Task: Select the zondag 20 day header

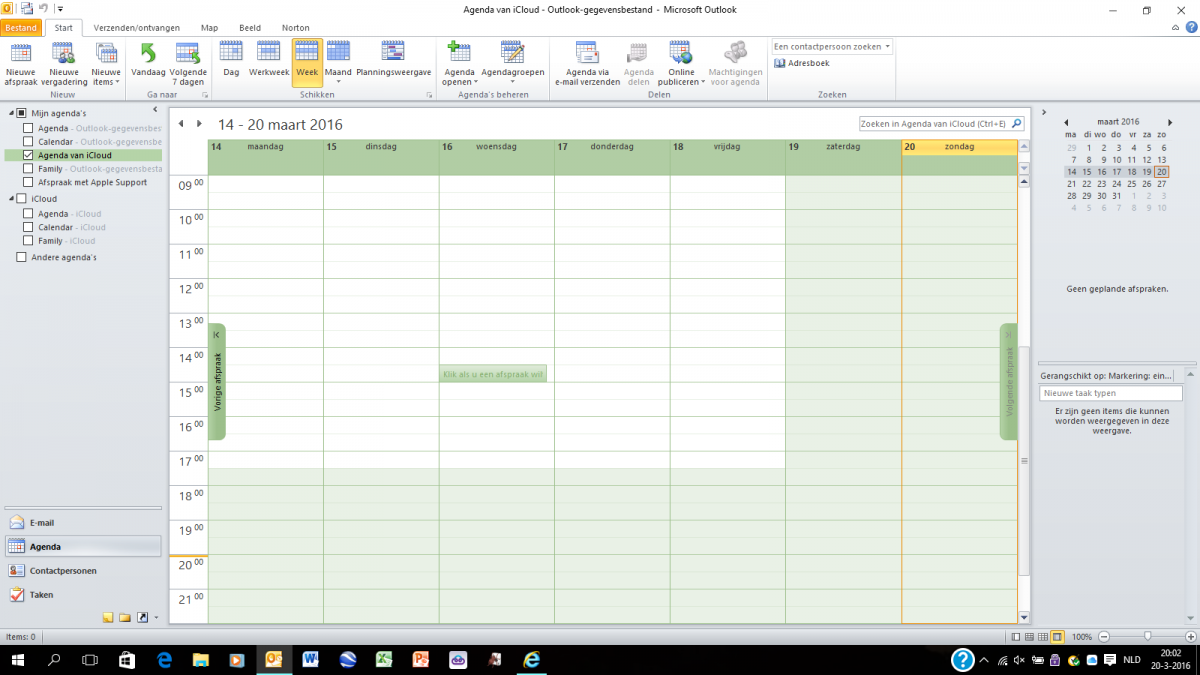Action: coord(959,146)
